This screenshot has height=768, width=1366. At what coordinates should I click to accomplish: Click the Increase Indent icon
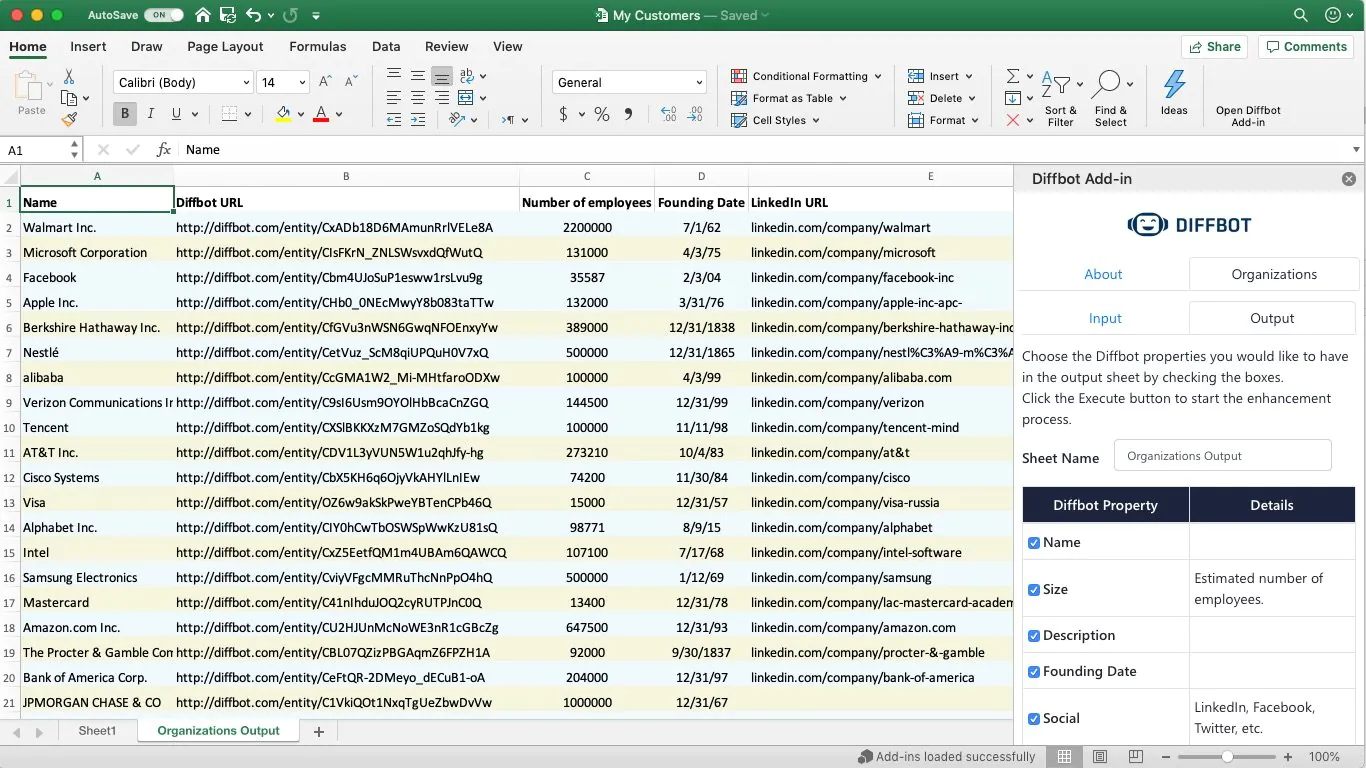point(417,120)
